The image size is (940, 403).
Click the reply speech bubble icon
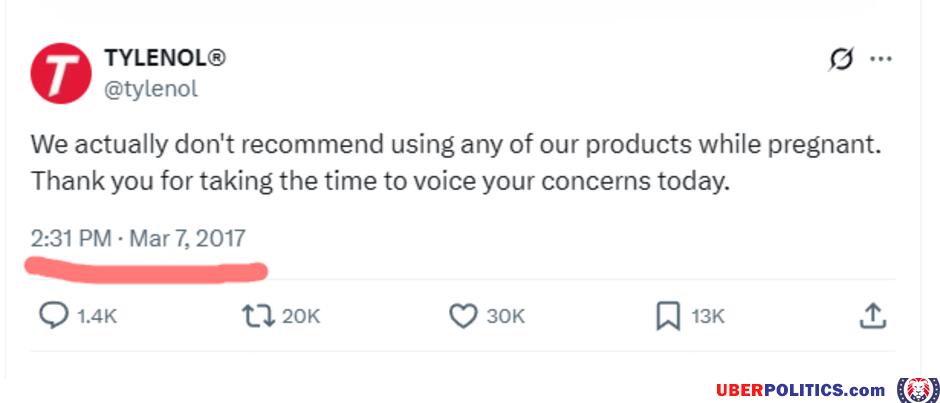(x=52, y=316)
